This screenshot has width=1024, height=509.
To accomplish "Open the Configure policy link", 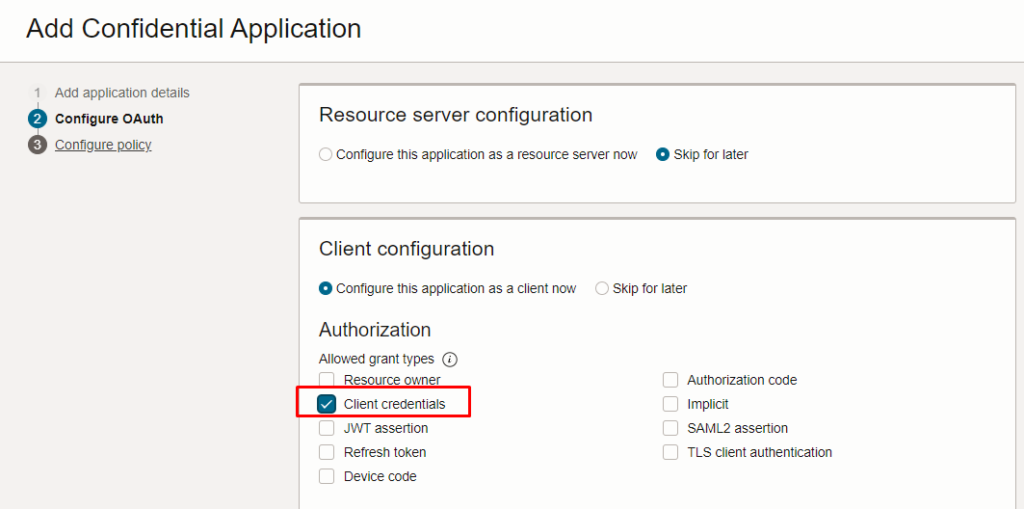I will click(103, 145).
